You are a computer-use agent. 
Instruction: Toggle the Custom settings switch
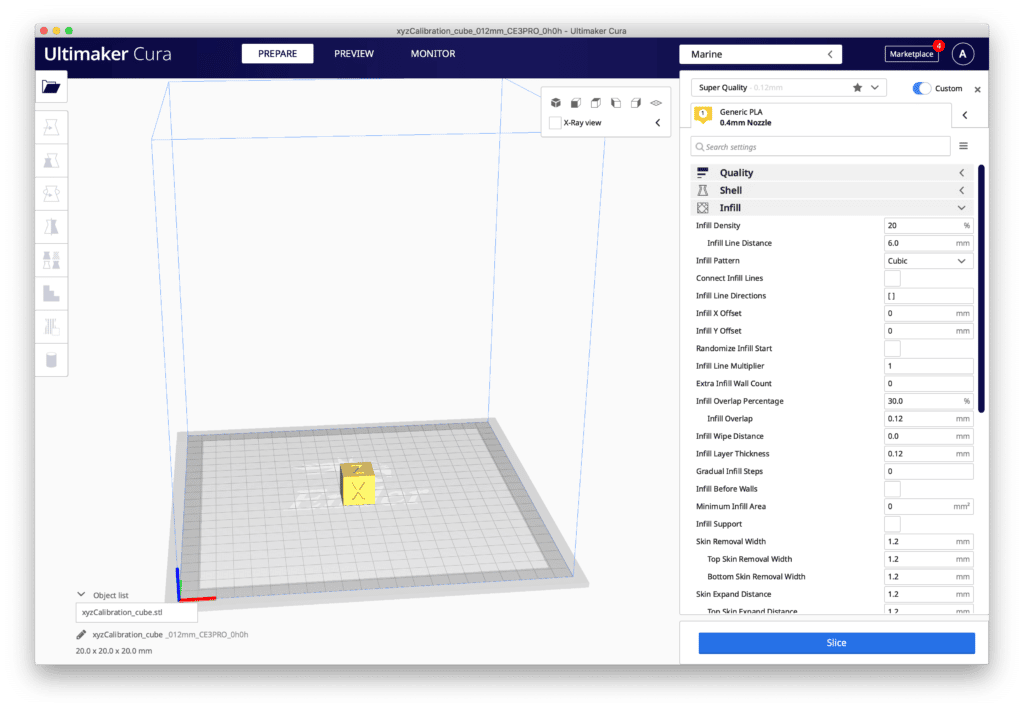(922, 88)
